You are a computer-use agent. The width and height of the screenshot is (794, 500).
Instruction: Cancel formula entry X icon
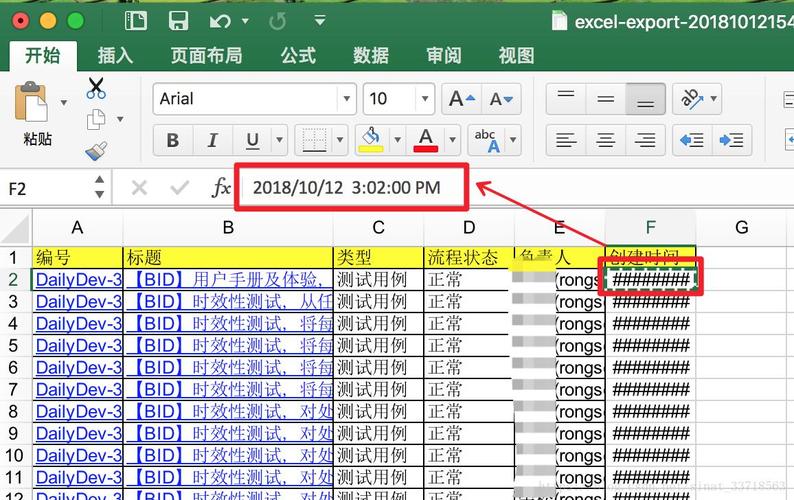[x=139, y=188]
